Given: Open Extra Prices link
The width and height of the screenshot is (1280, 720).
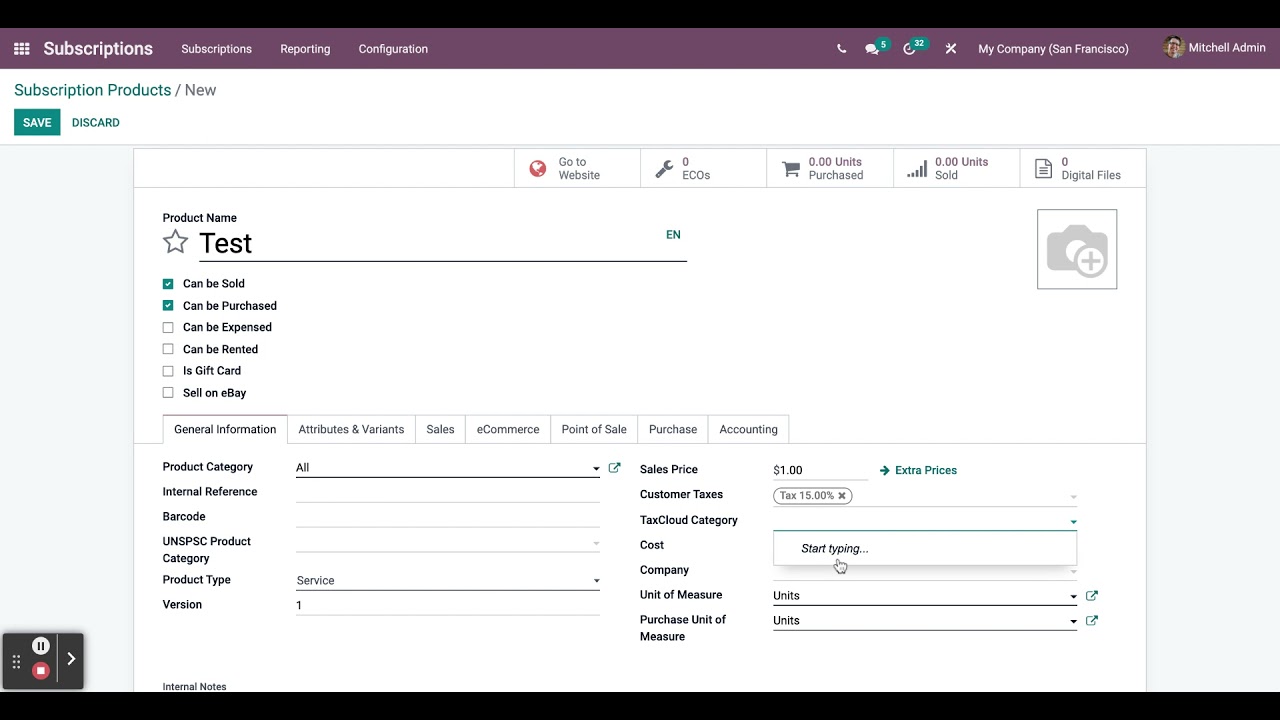Looking at the screenshot, I should tap(918, 470).
